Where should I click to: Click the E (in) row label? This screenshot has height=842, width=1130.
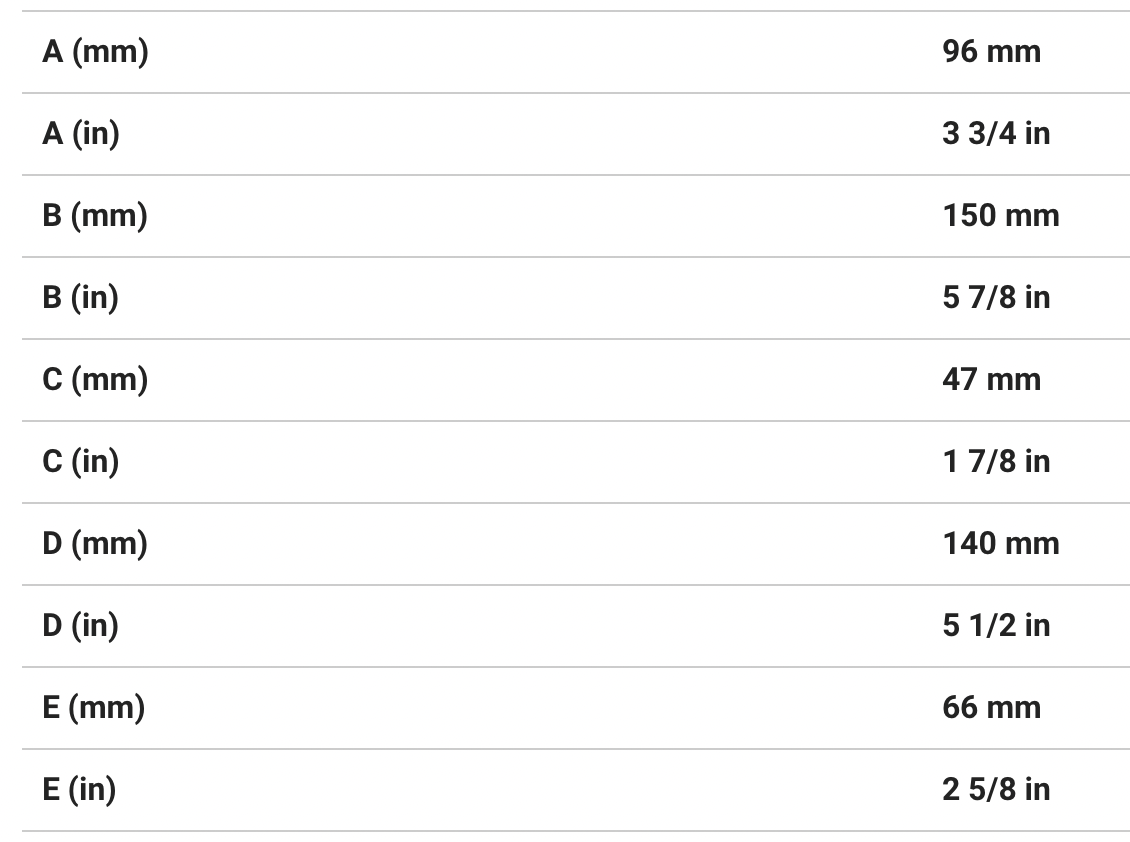click(79, 789)
